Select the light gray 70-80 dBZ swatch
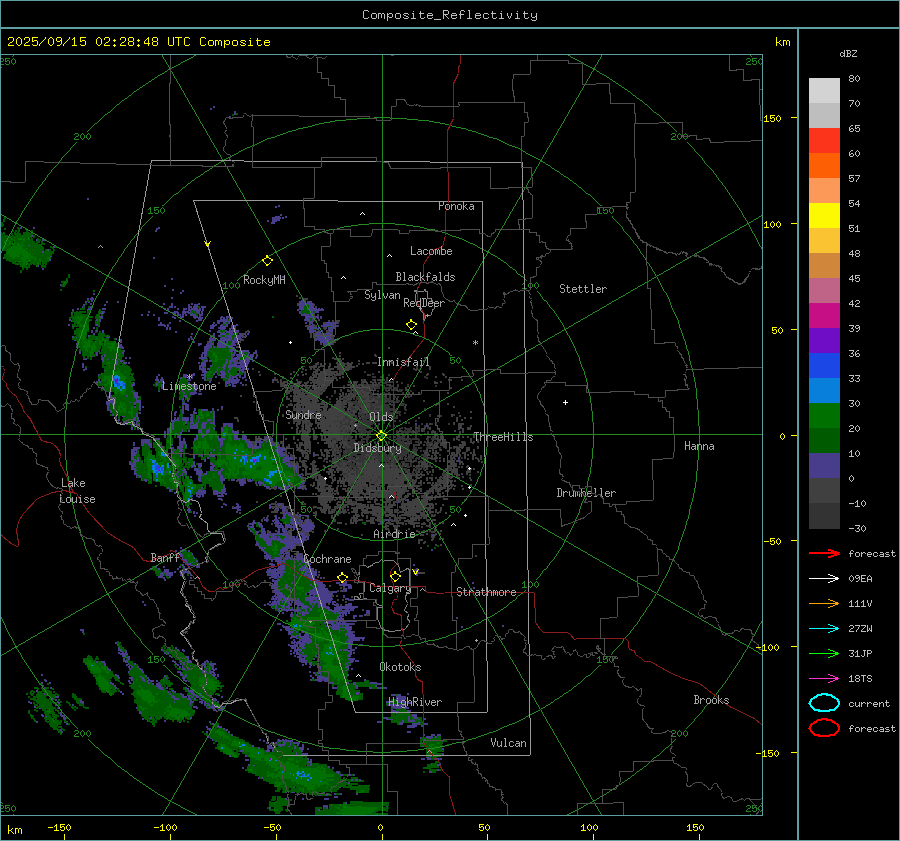The image size is (900, 841). (824, 91)
